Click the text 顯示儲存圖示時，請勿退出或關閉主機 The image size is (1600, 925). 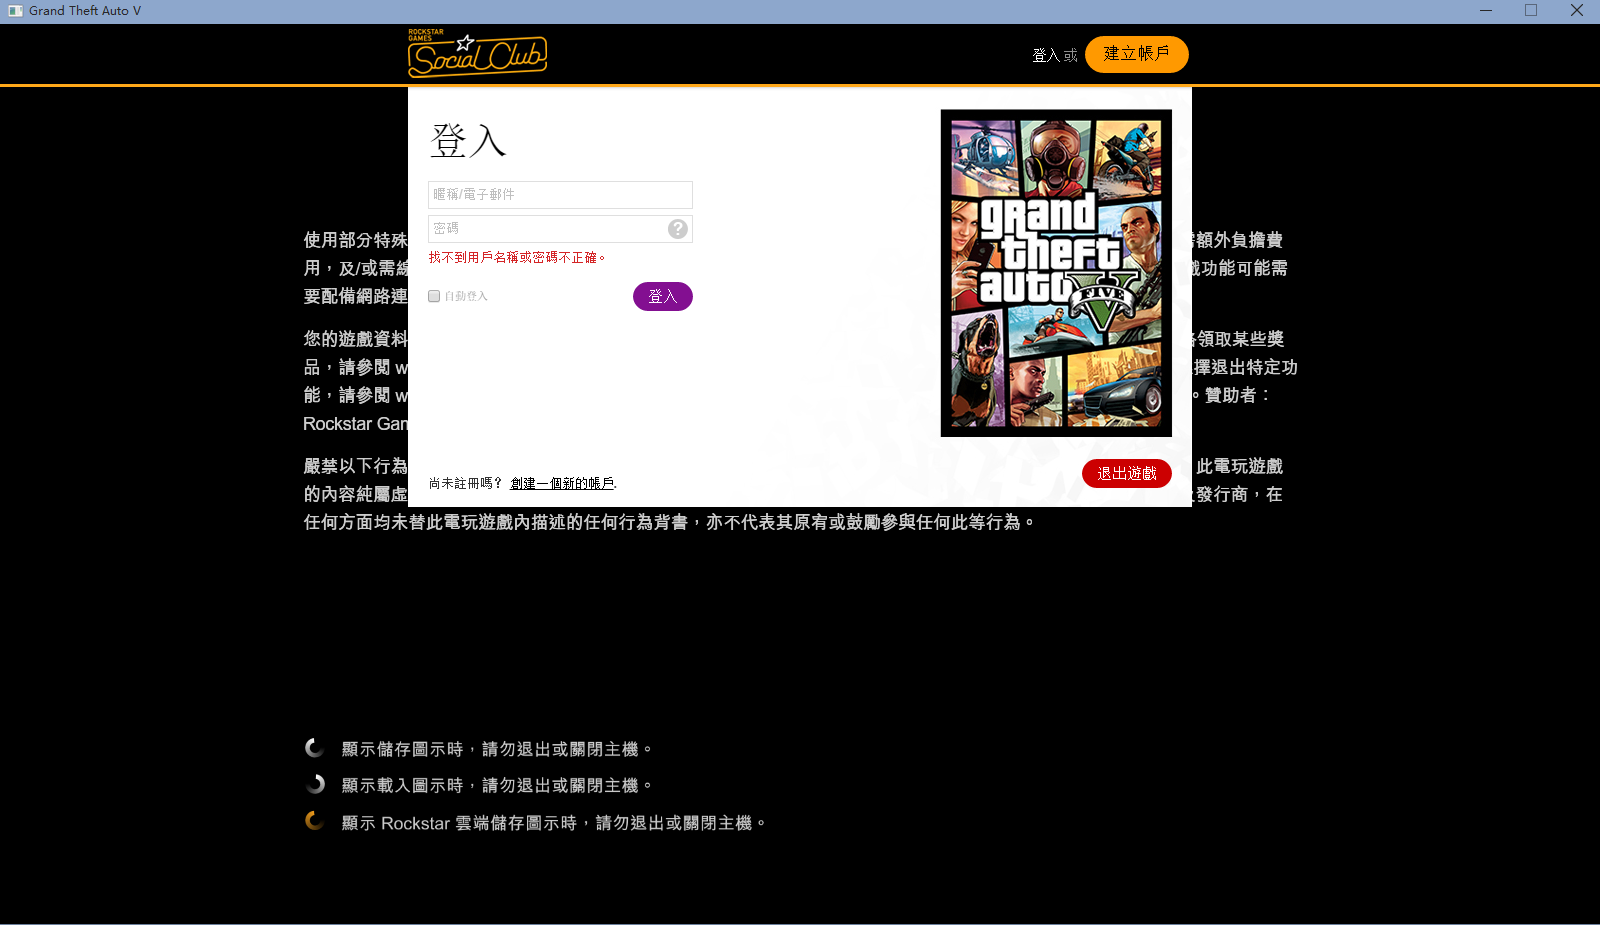click(497, 749)
